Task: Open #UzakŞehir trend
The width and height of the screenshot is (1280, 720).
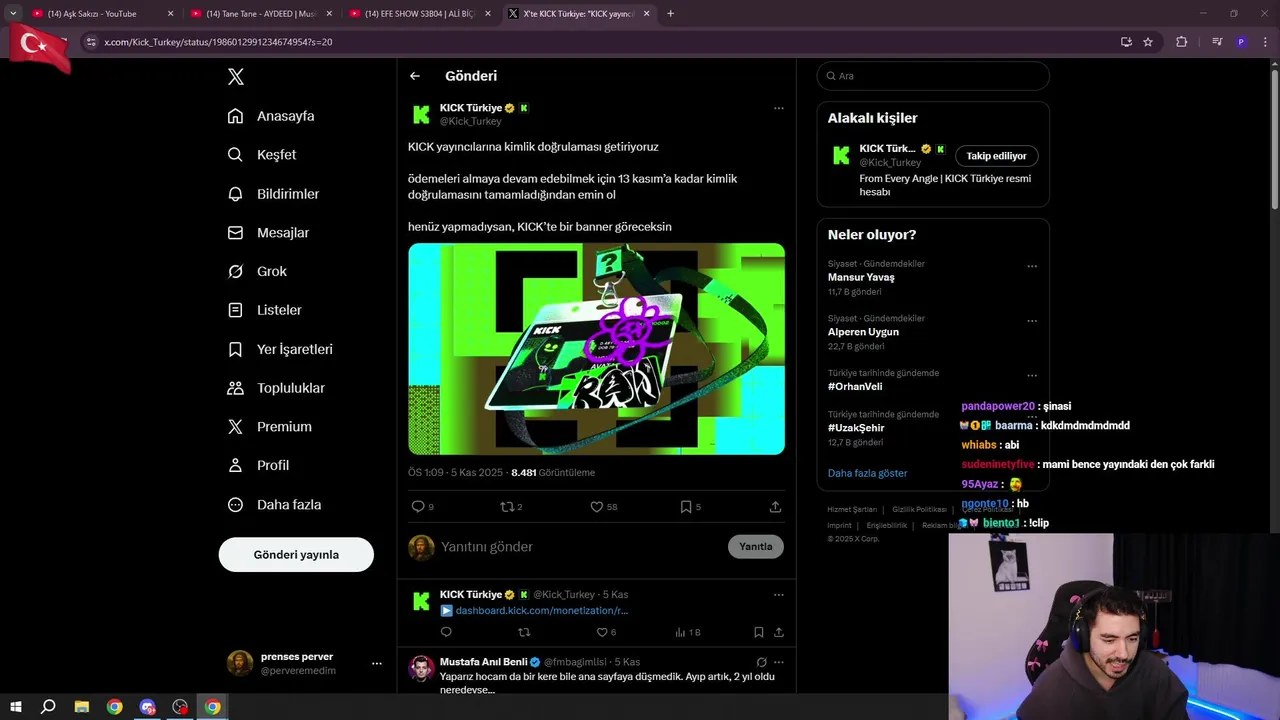Action: pyautogui.click(x=856, y=428)
